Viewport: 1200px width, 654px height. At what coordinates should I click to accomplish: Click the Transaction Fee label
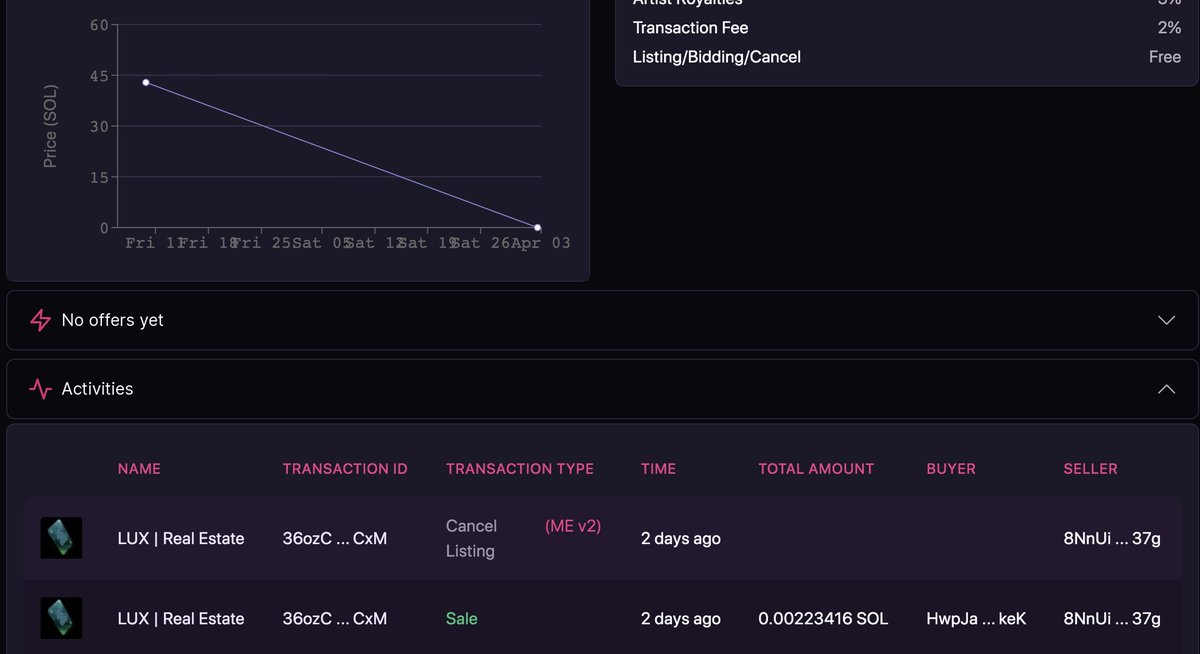coord(691,28)
